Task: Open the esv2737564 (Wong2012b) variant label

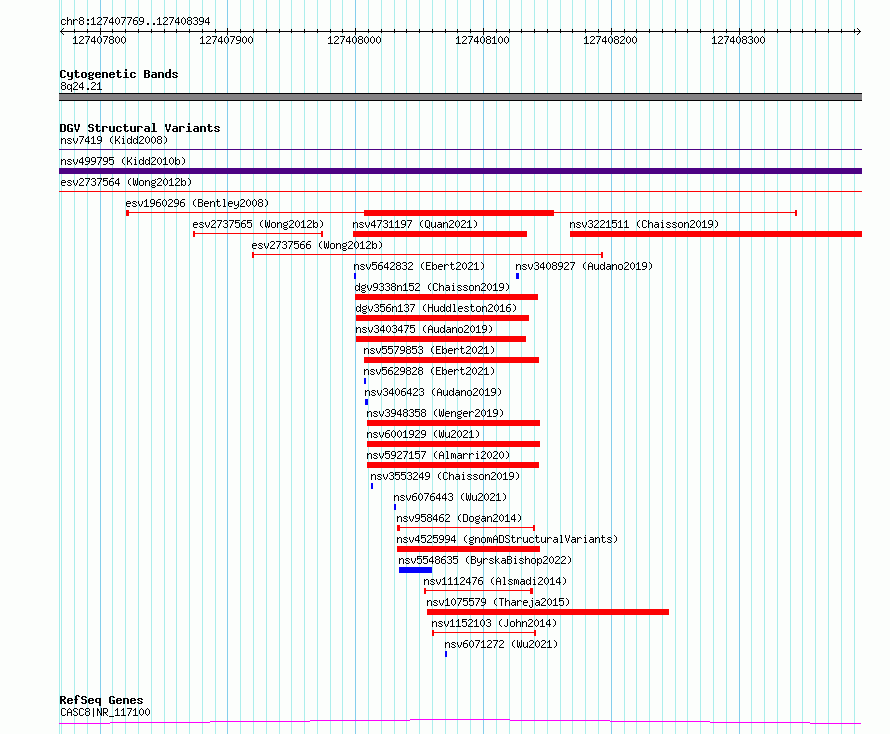Action: (x=126, y=182)
